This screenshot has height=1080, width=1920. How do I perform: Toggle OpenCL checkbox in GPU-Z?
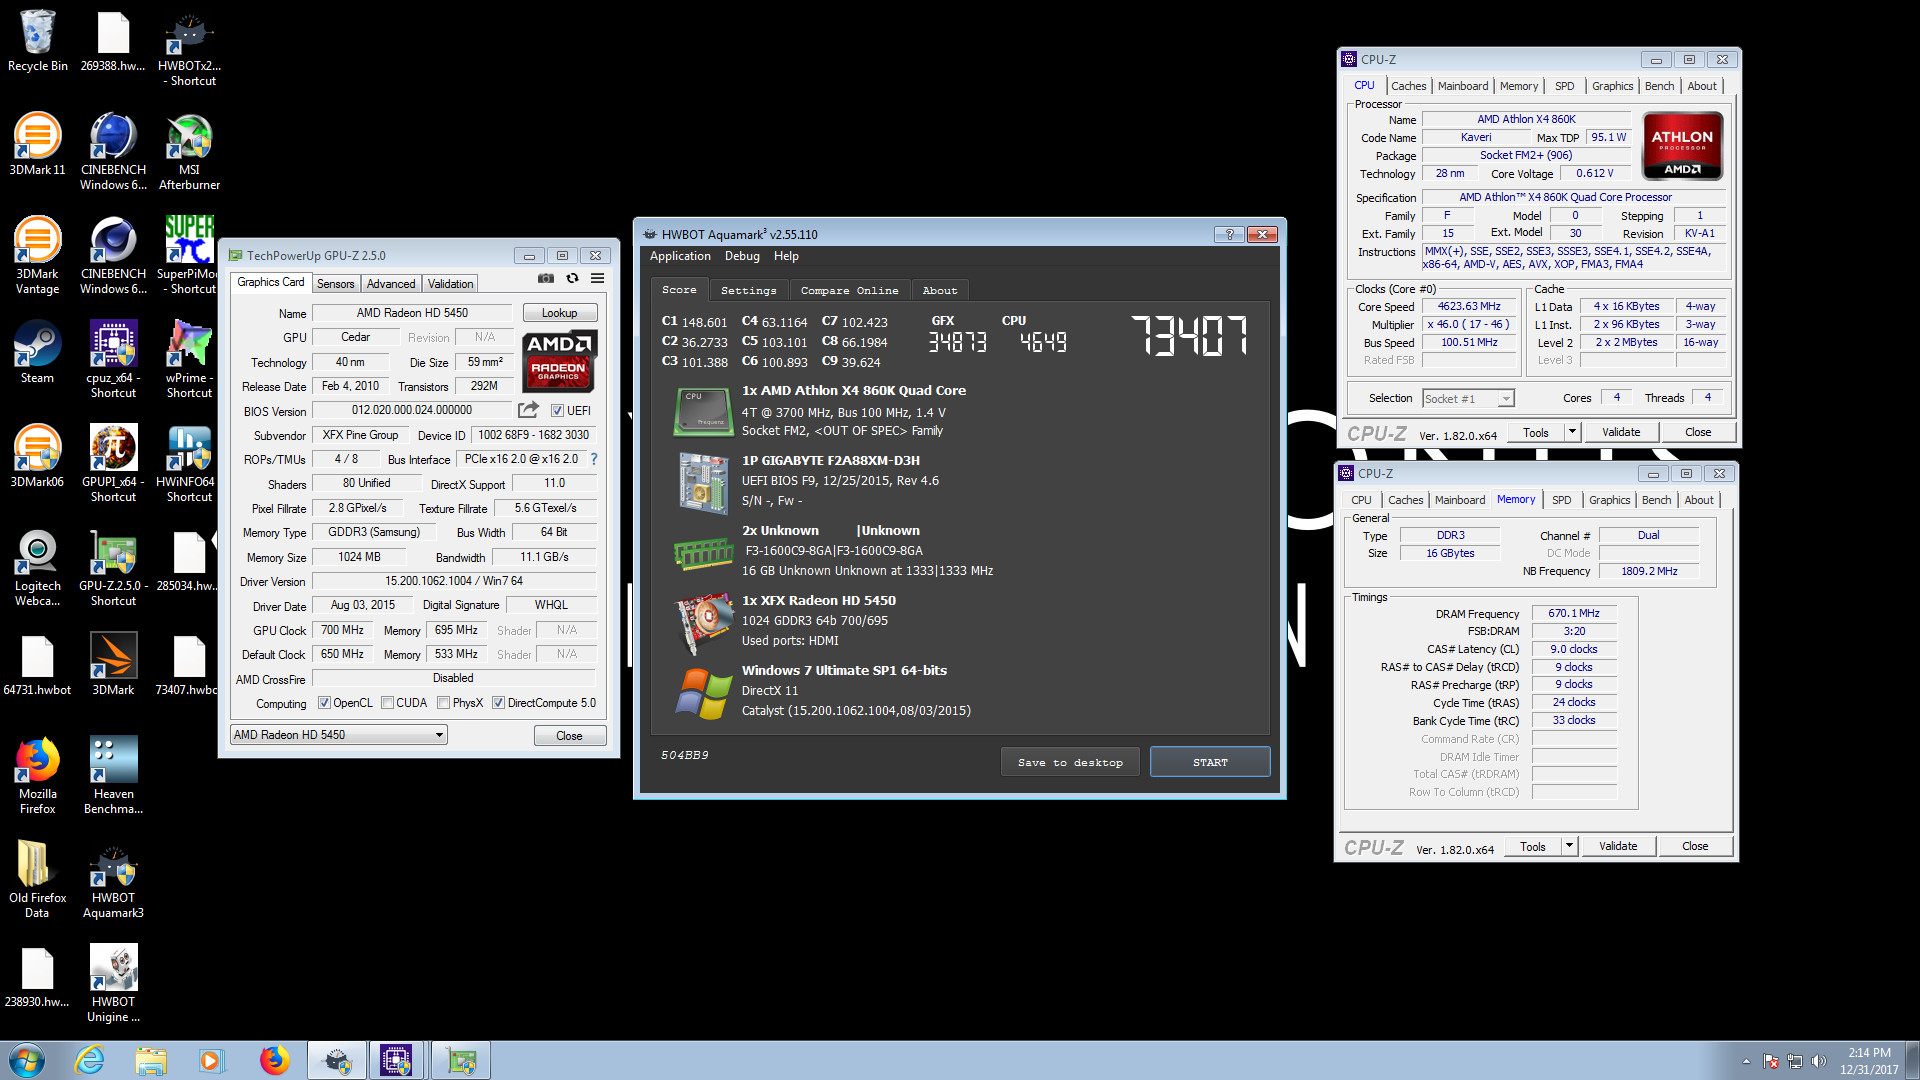coord(324,703)
